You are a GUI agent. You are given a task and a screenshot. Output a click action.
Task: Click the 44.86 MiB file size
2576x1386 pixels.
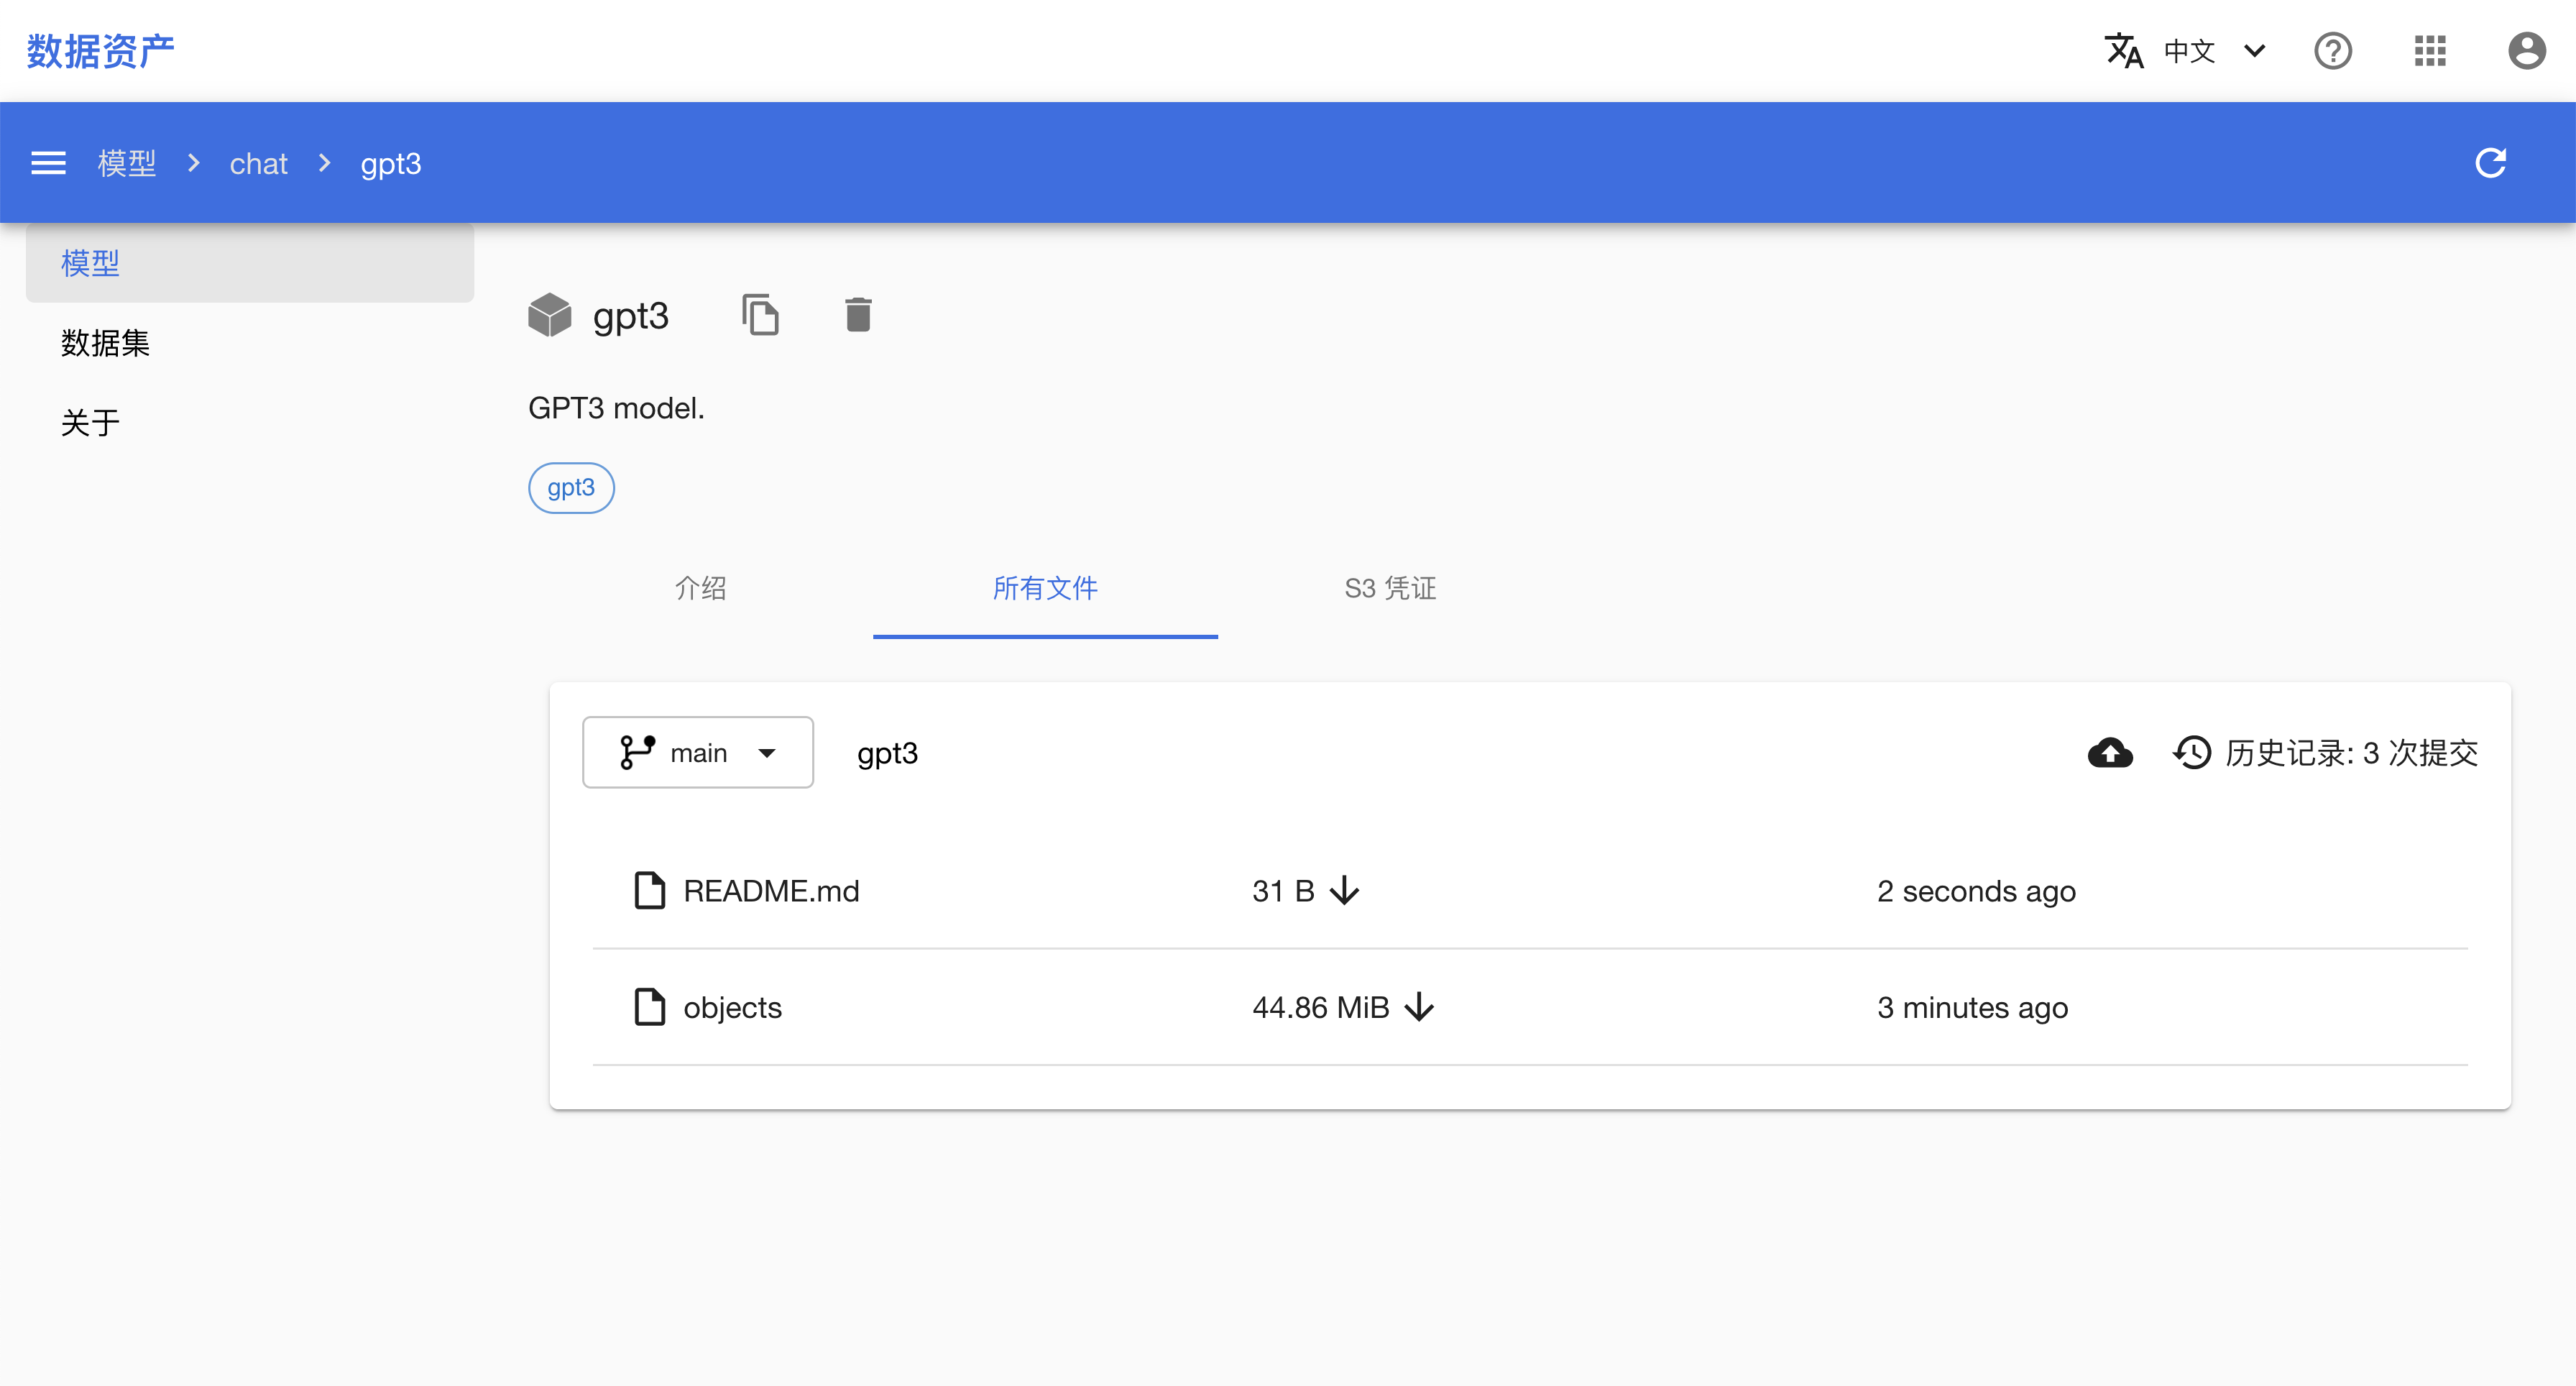tap(1320, 1008)
